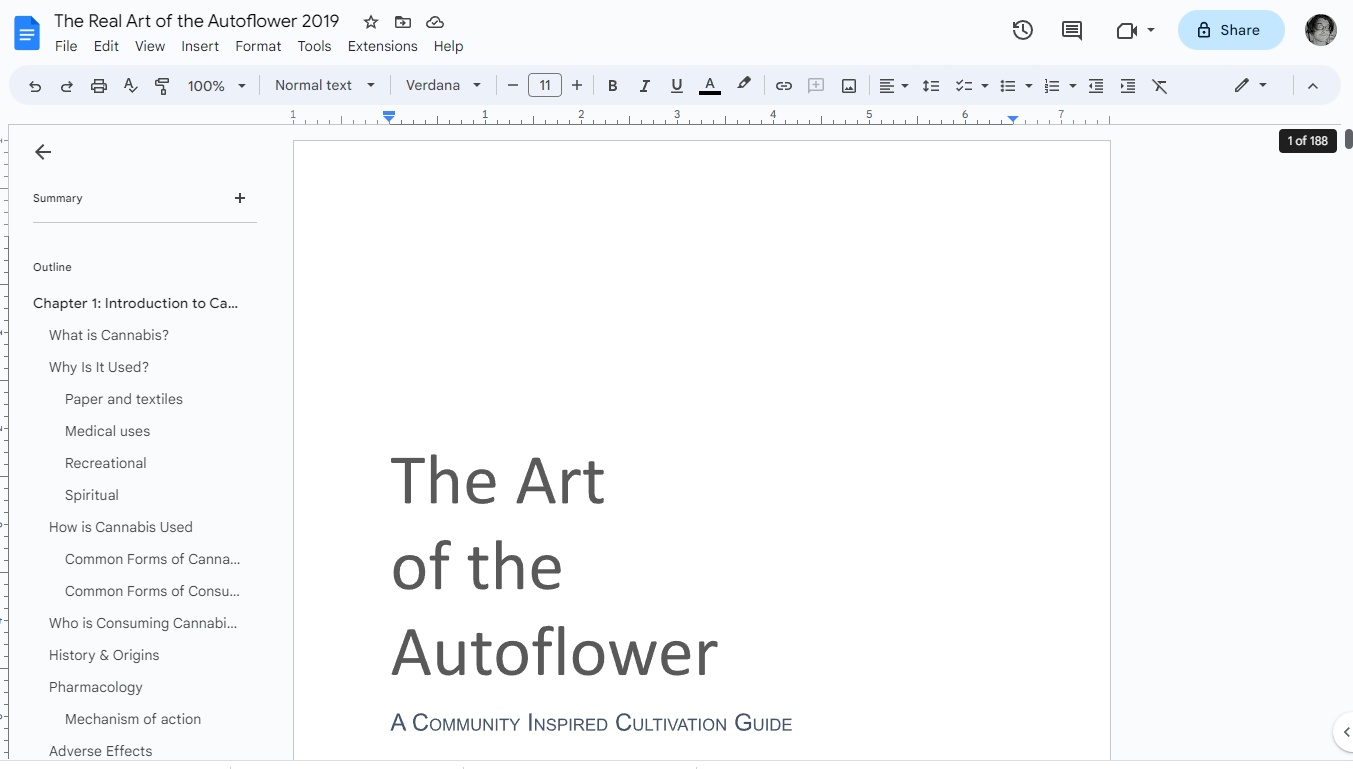Go to What is Cannabis? outline item
The width and height of the screenshot is (1353, 769).
pyautogui.click(x=109, y=335)
